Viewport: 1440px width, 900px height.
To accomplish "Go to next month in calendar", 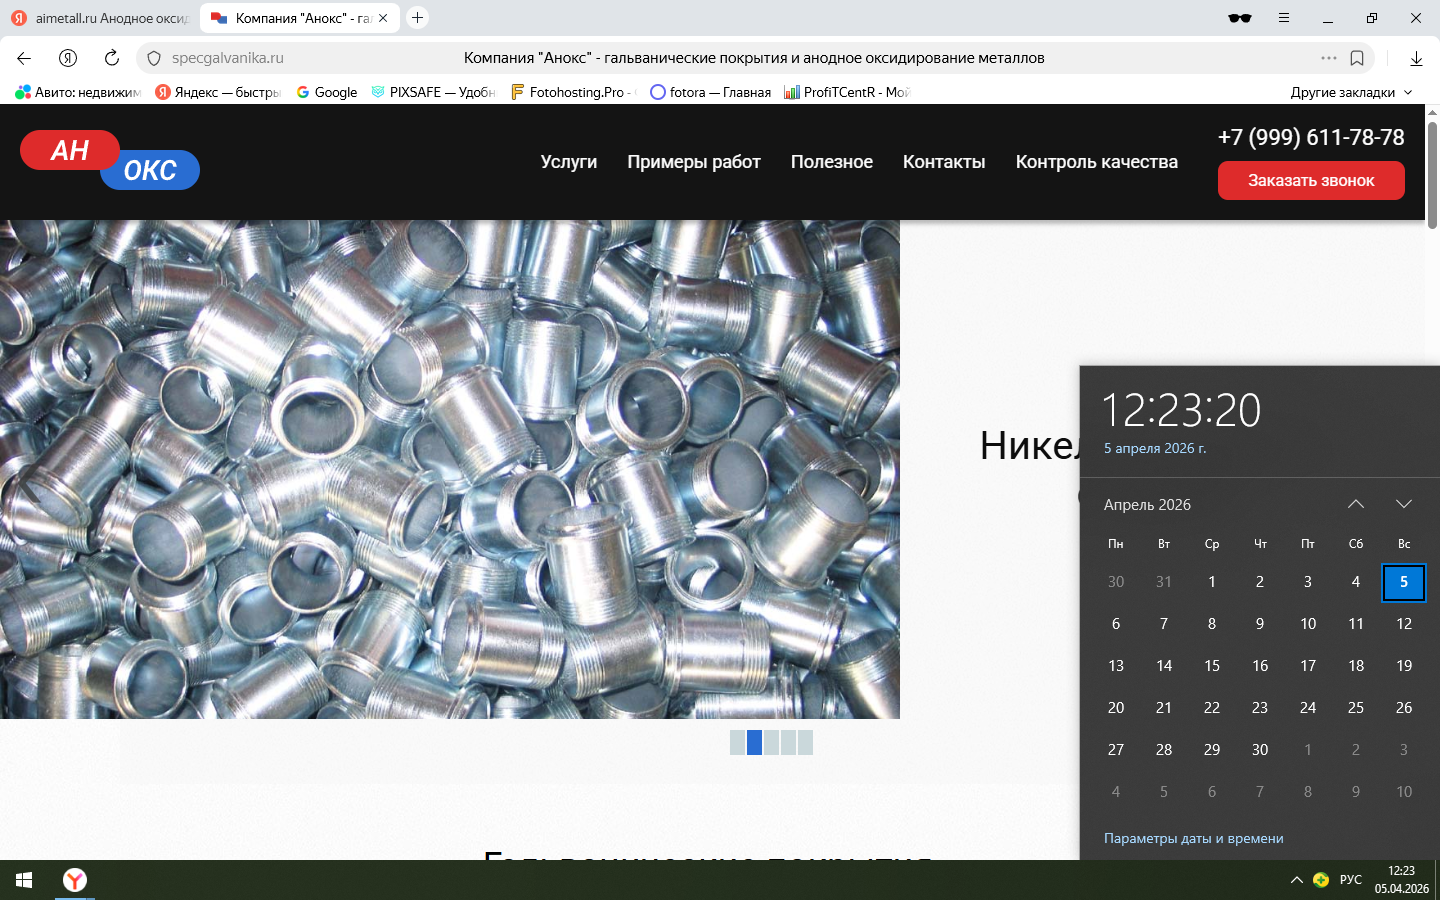I will [1404, 504].
